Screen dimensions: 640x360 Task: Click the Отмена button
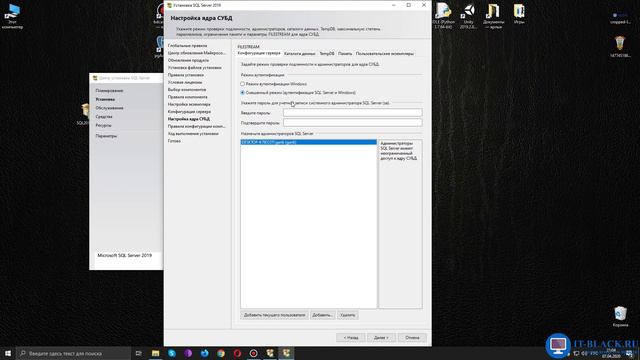click(412, 338)
